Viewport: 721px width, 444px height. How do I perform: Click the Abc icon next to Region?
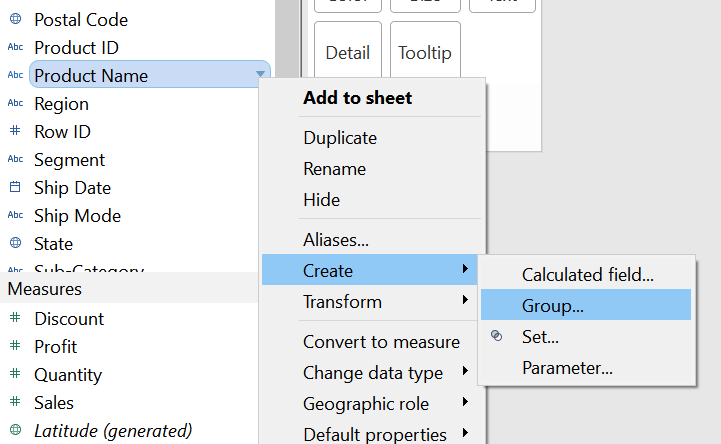(x=15, y=104)
